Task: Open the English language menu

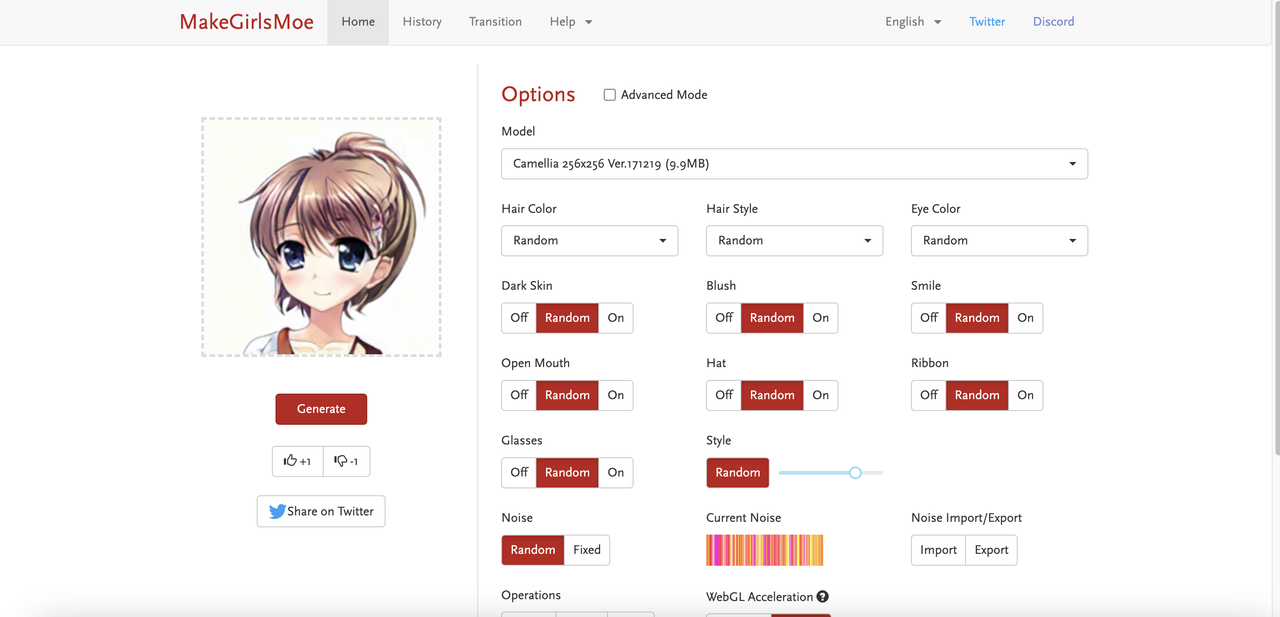Action: [912, 21]
